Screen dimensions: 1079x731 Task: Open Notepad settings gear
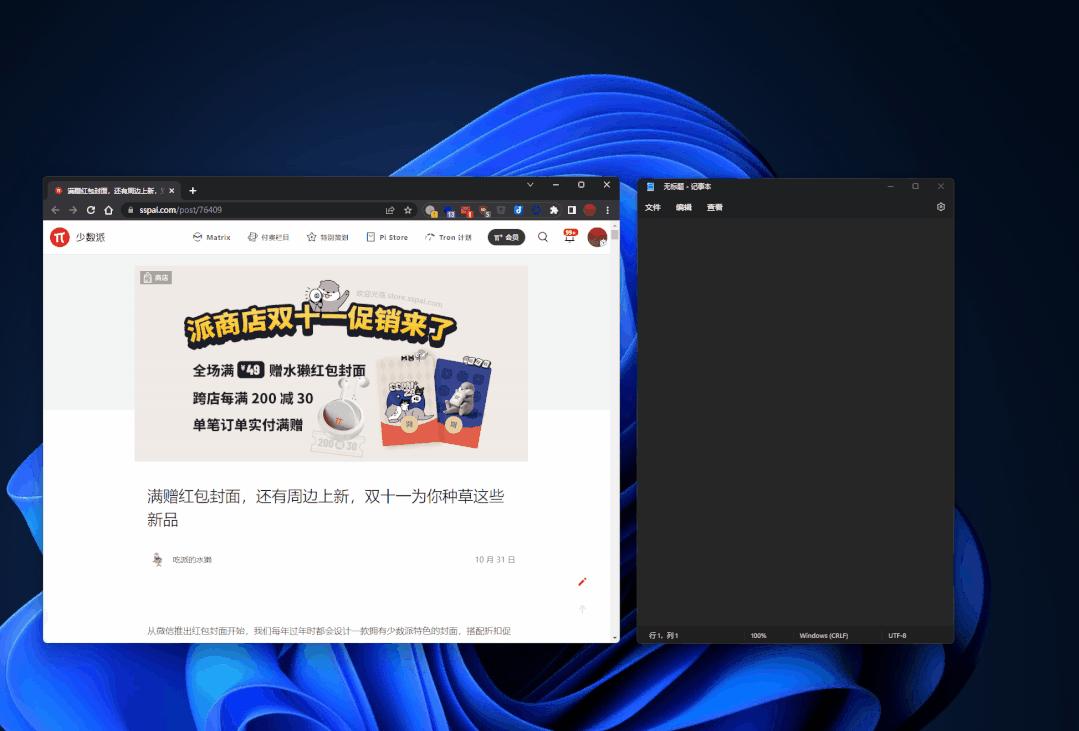(941, 206)
